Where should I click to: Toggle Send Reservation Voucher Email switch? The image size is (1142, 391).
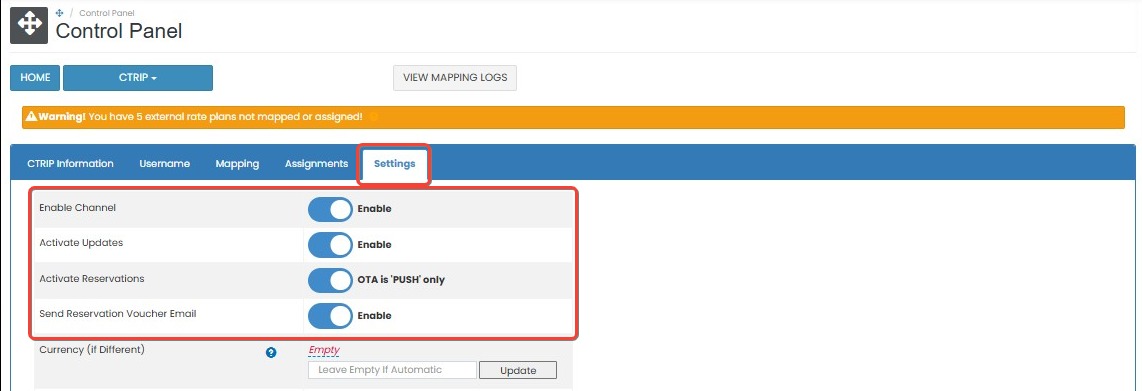[x=330, y=316]
